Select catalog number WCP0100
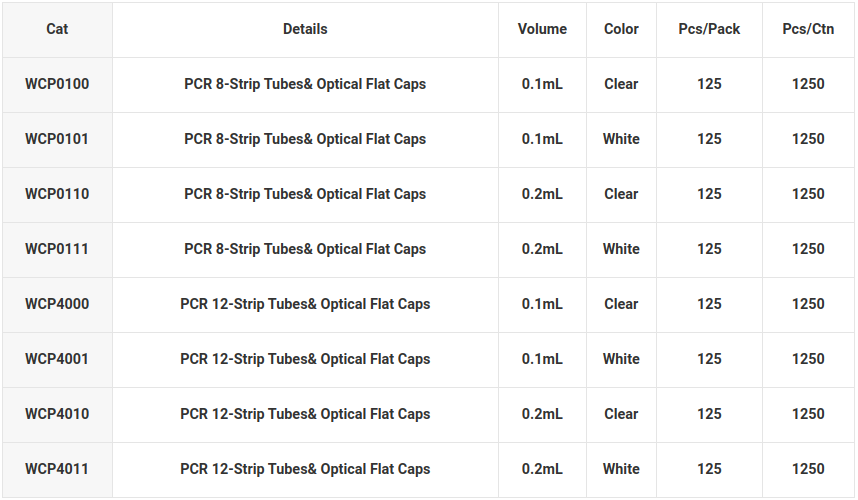The width and height of the screenshot is (858, 500). 57,84
